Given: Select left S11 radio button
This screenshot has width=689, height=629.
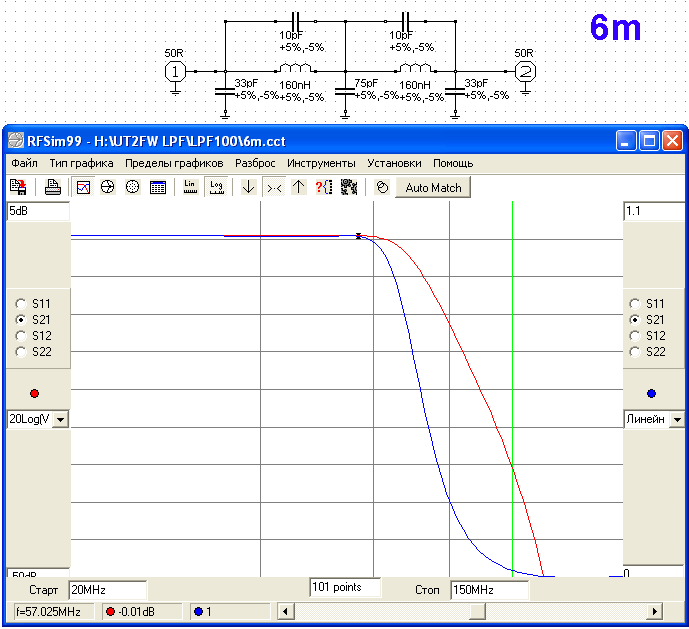Looking at the screenshot, I should tap(20, 304).
